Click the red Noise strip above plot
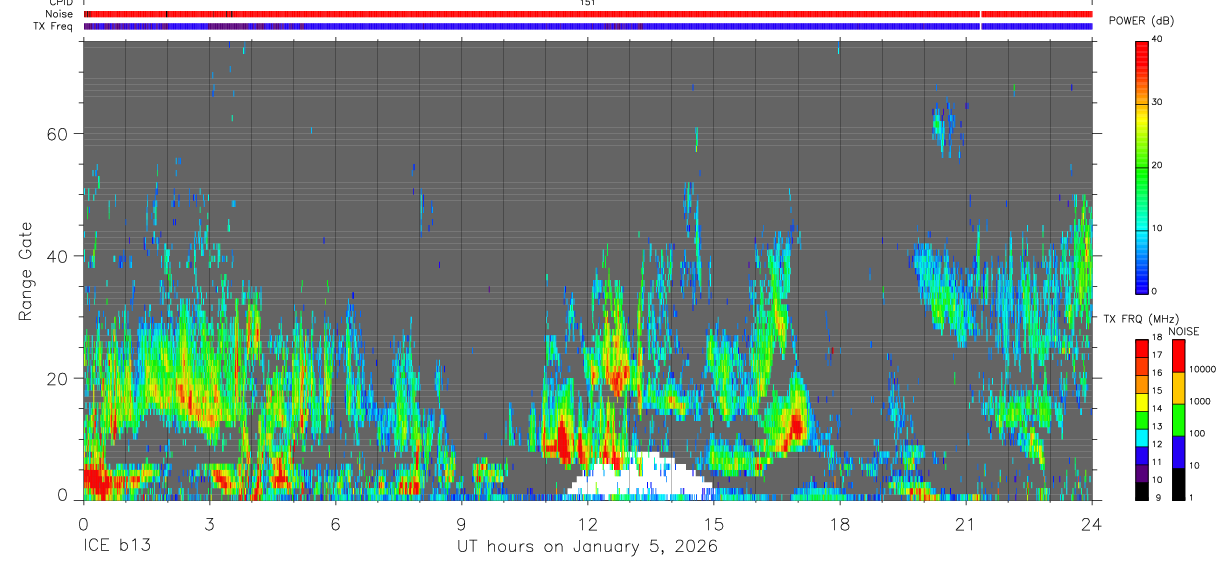 tap(587, 14)
